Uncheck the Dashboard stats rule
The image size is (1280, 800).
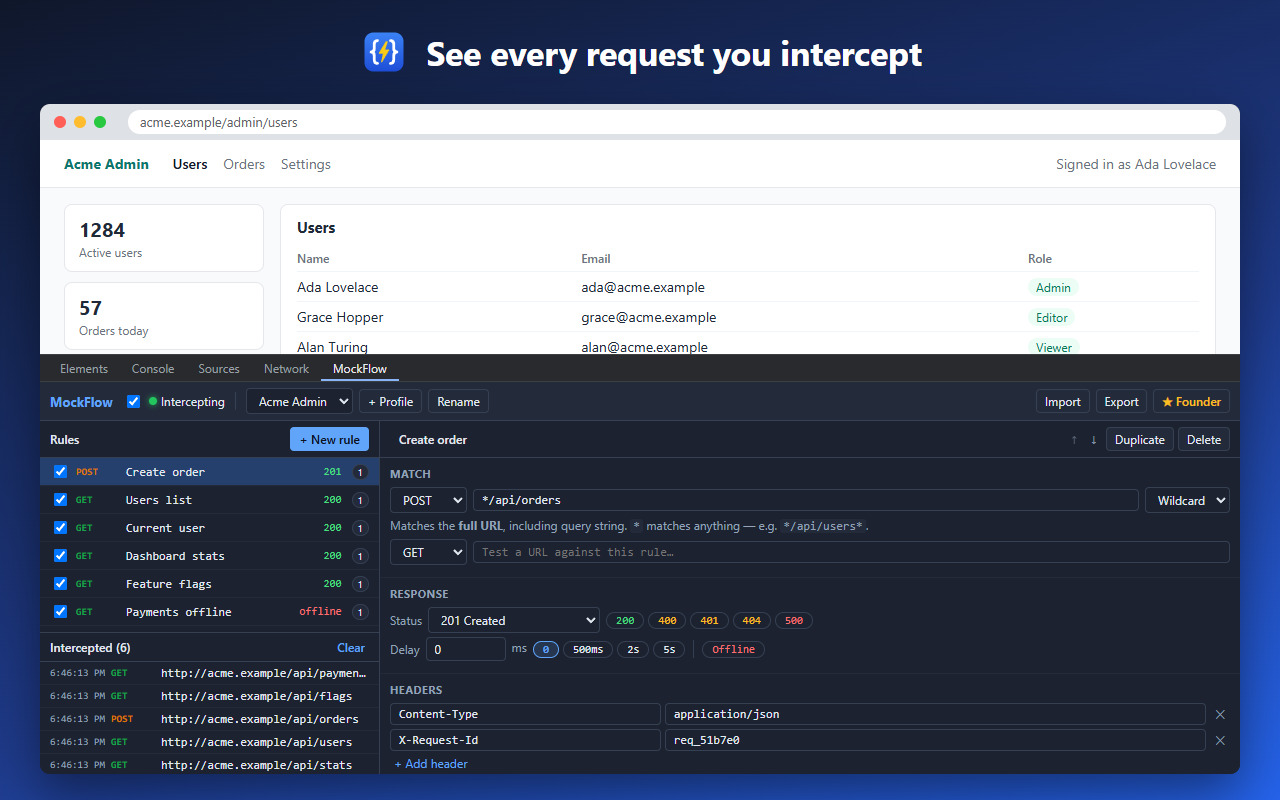point(60,556)
